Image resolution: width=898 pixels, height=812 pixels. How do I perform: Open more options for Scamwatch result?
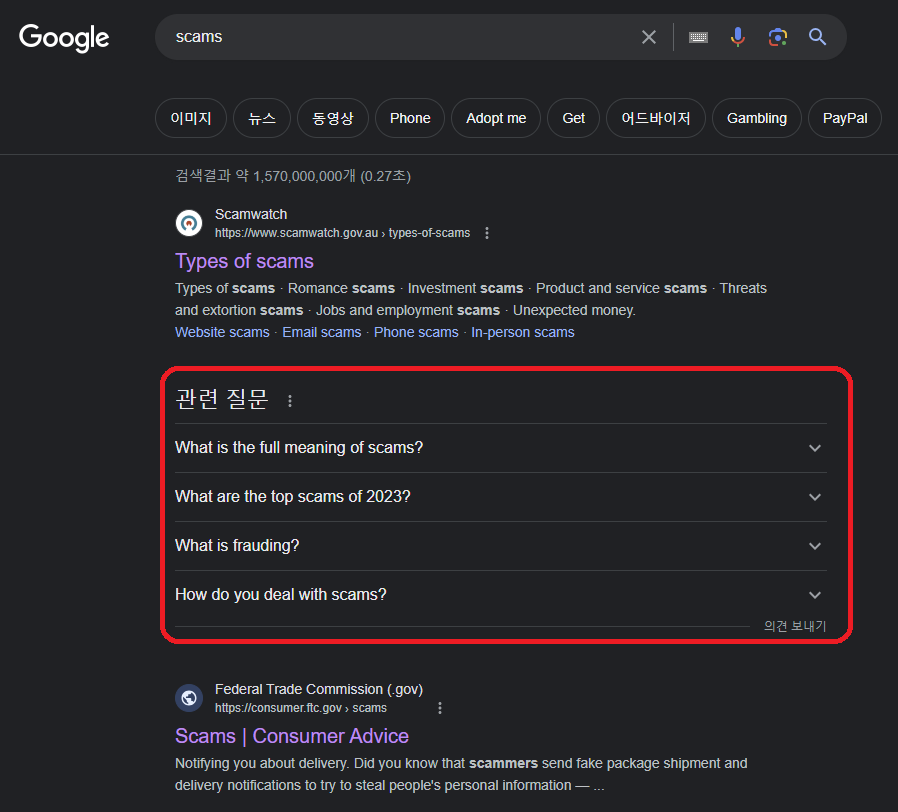[x=487, y=233]
